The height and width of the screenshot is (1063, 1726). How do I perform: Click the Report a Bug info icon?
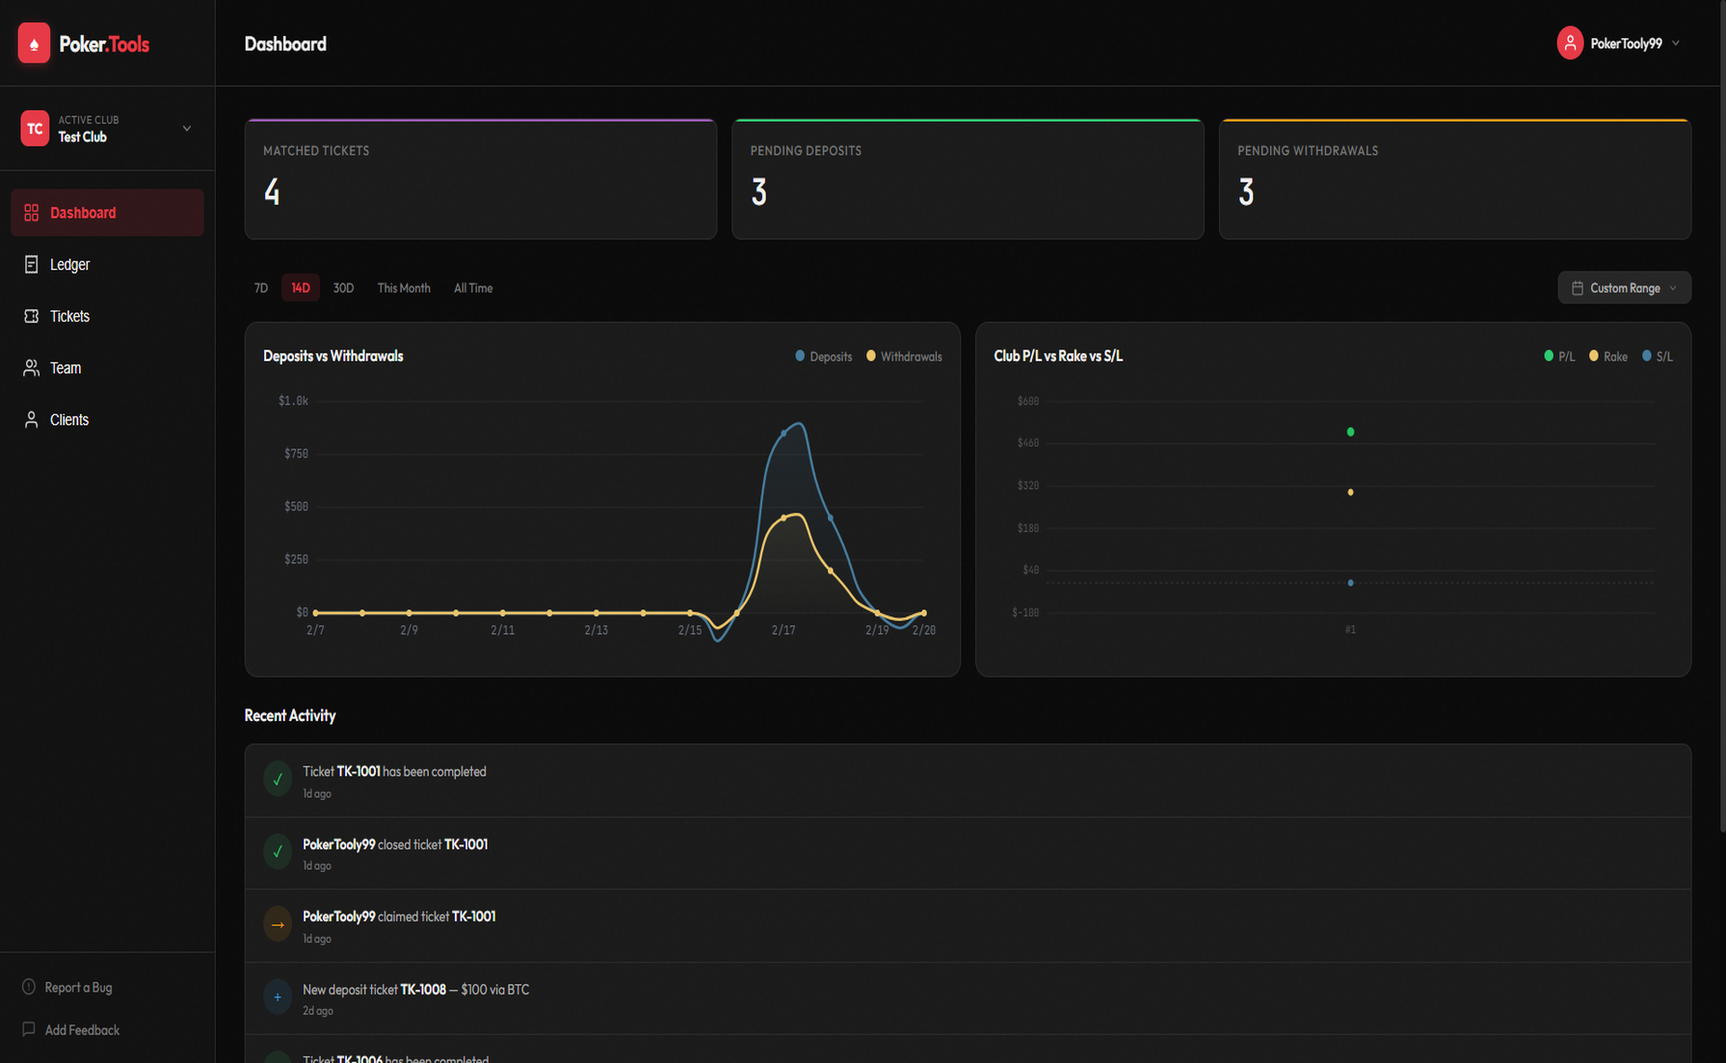click(x=30, y=987)
